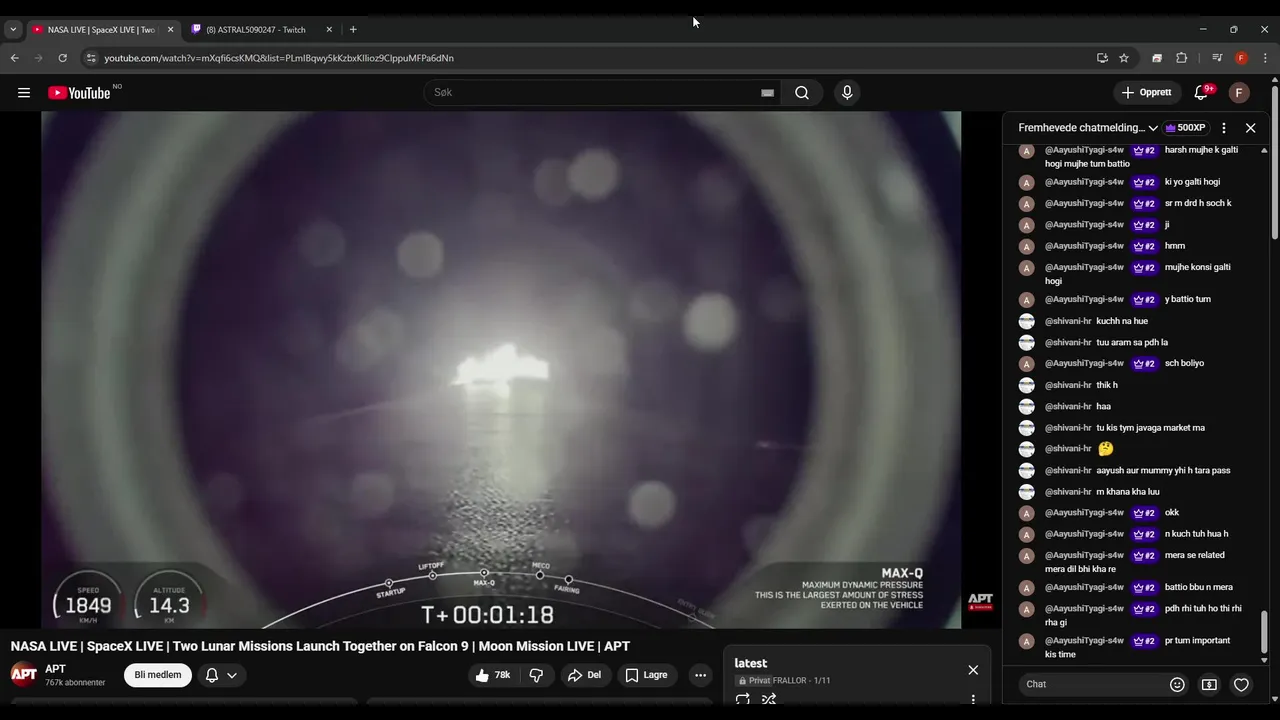This screenshot has width=1280, height=720.
Task: Send a heart reaction in chat
Action: [1241, 684]
